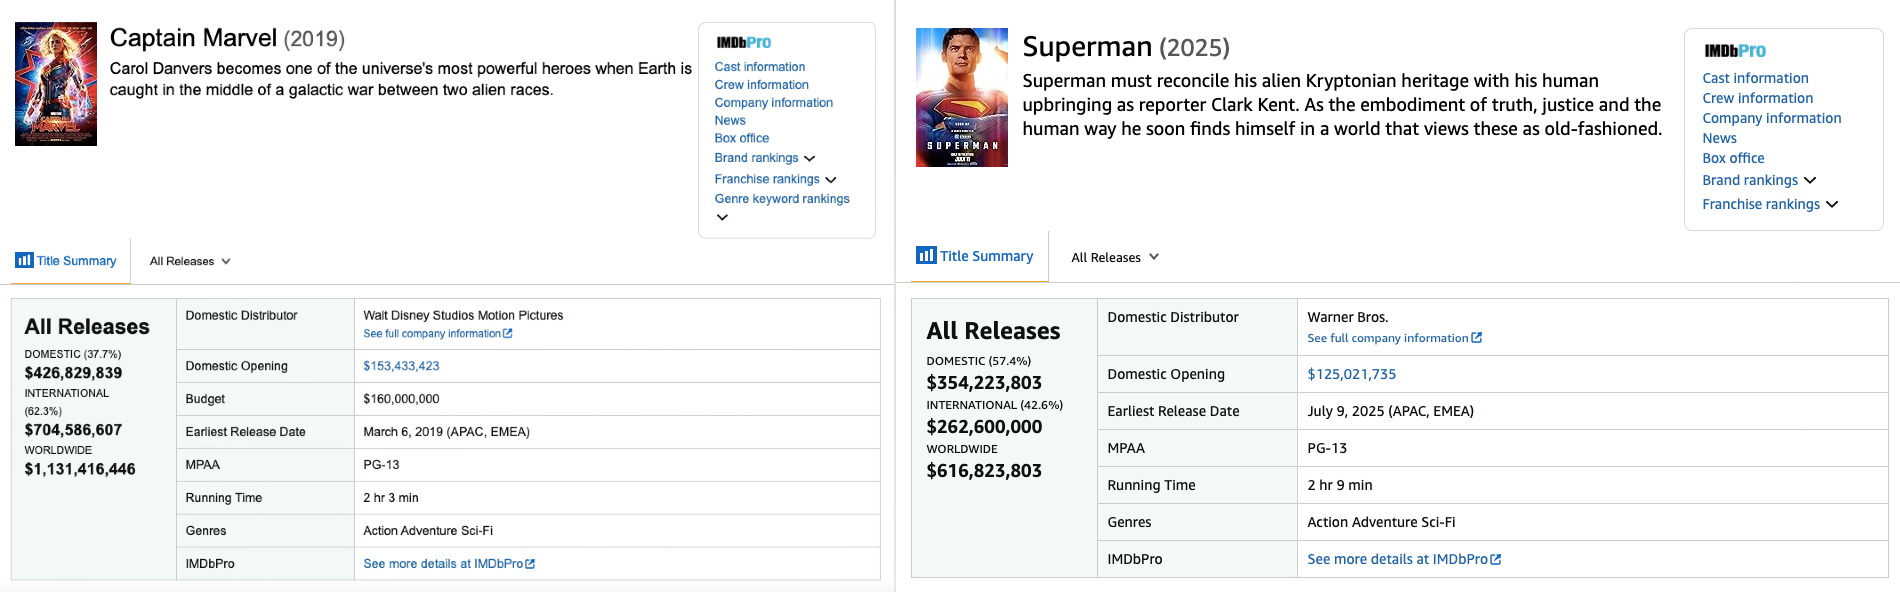Click external link icon beside Walt Disney company info
The width and height of the screenshot is (1900, 592).
[508, 334]
